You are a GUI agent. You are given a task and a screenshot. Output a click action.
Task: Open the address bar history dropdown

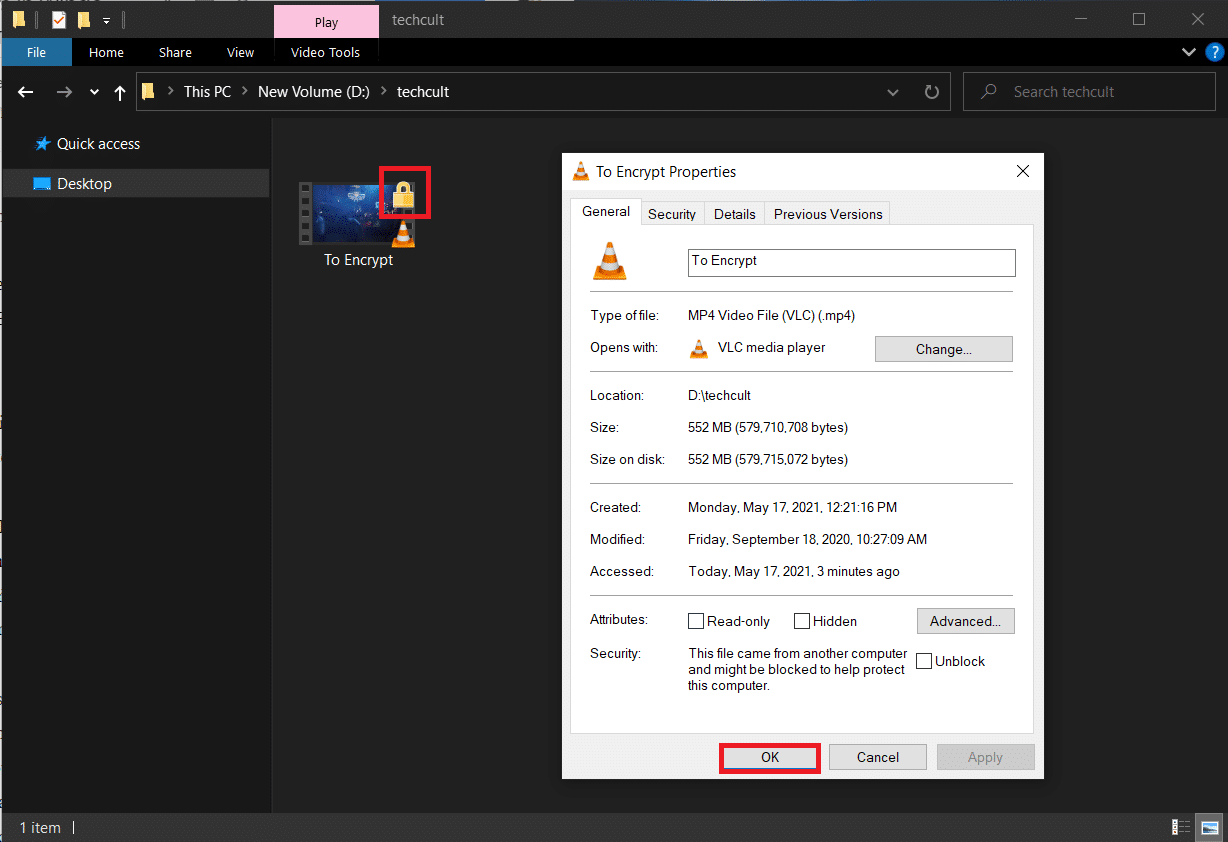click(893, 92)
